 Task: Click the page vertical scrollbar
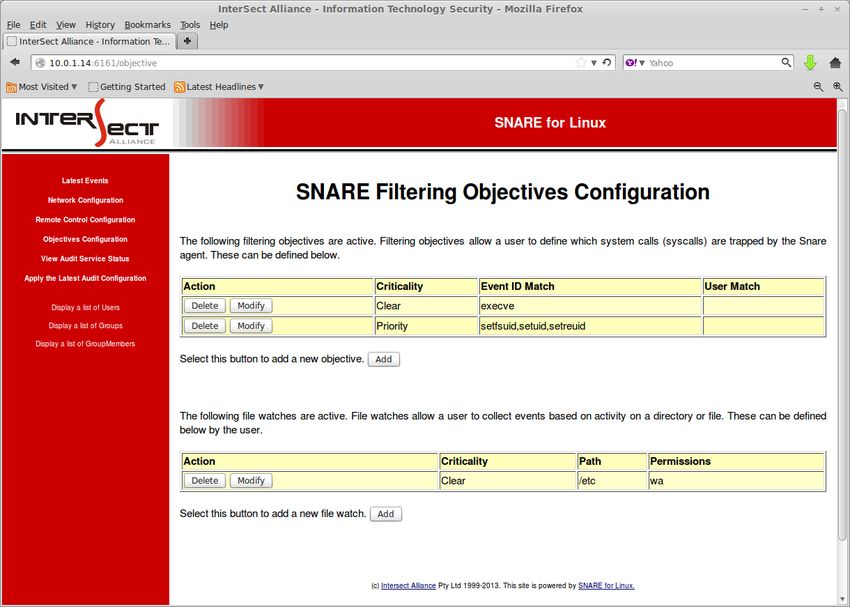(842, 325)
